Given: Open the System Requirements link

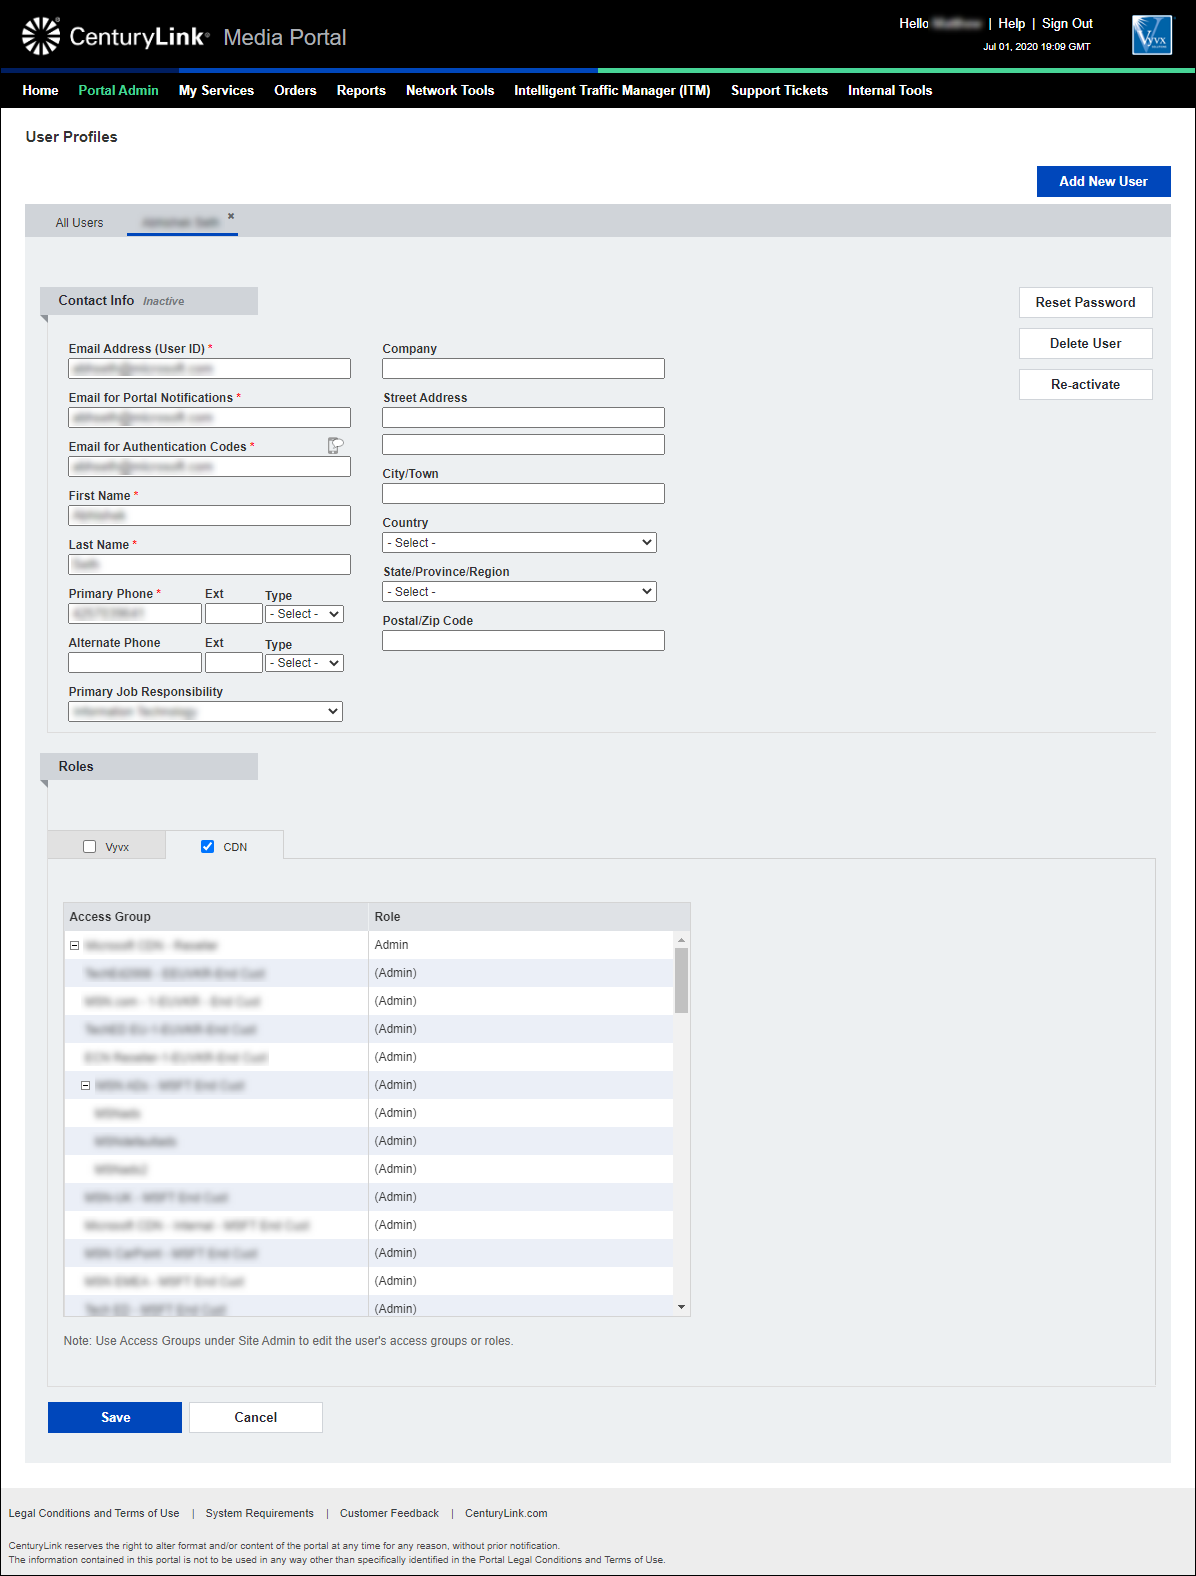Looking at the screenshot, I should tap(259, 1513).
